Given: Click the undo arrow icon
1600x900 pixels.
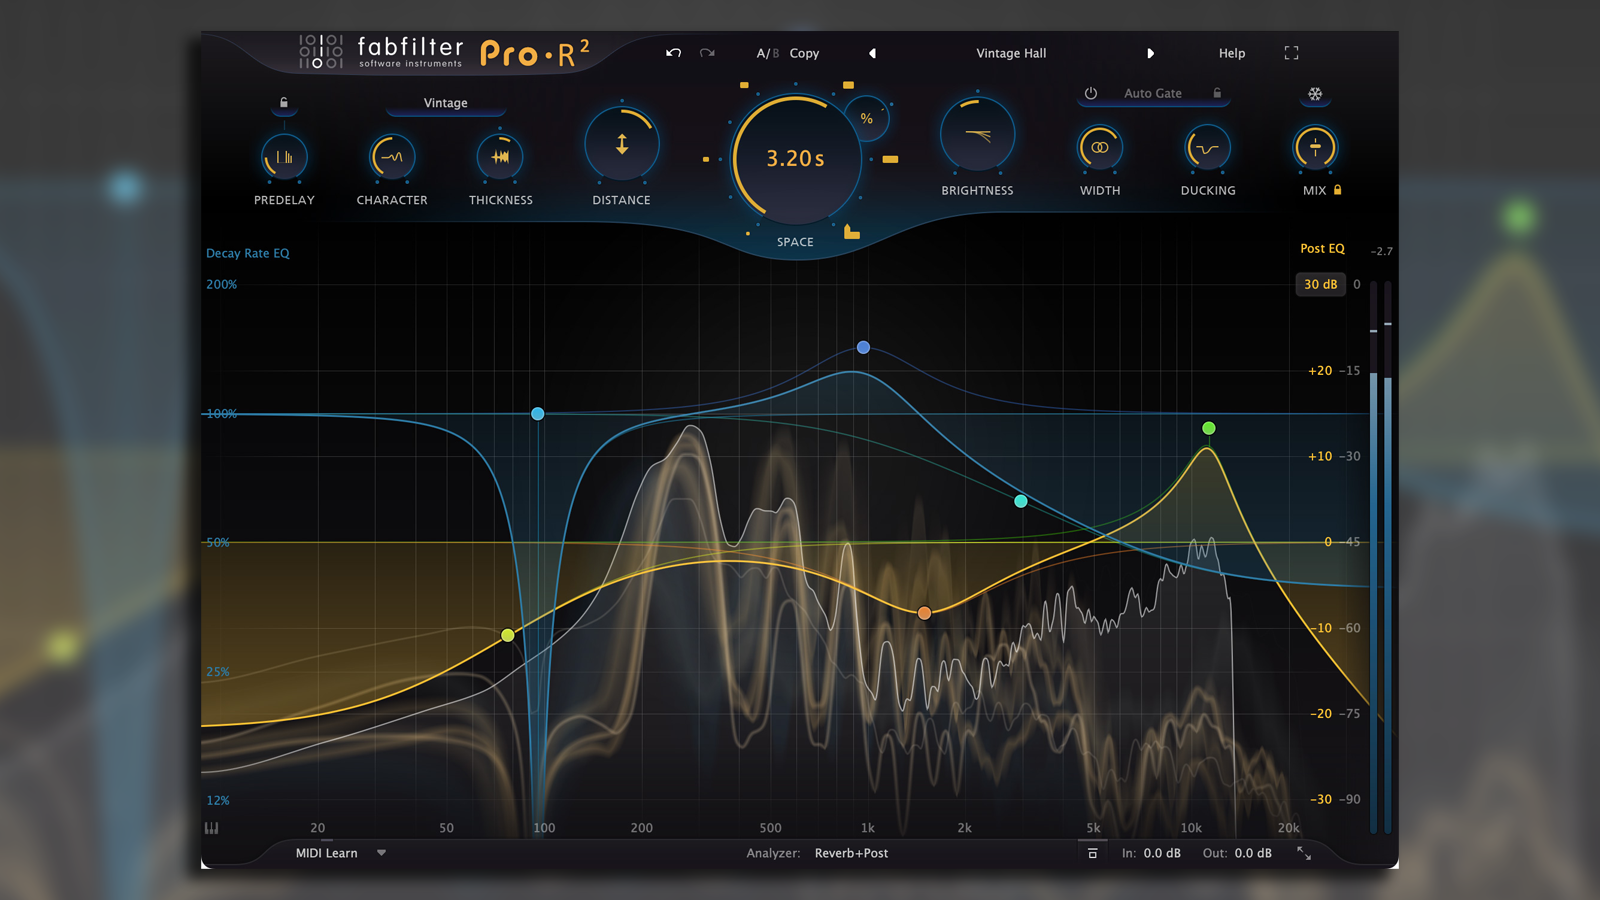Looking at the screenshot, I should coord(674,53).
